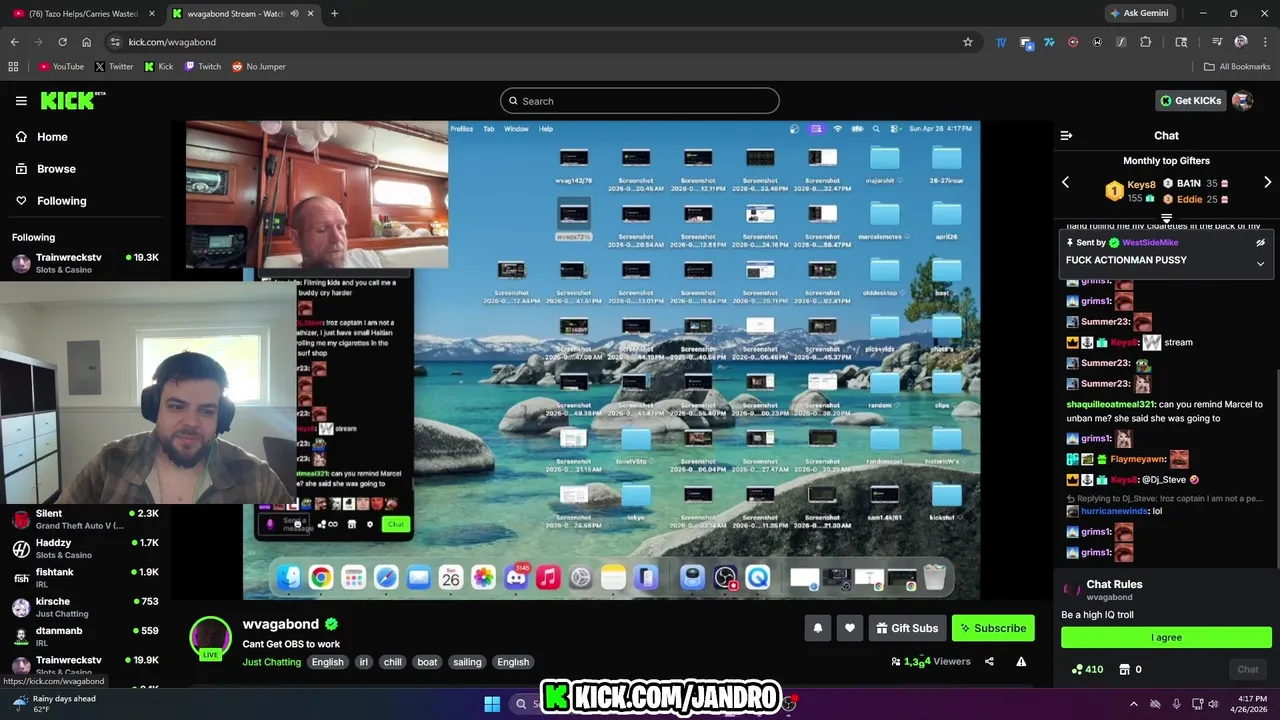Open the Kick hamburger sidebar menu
The image size is (1280, 720).
tap(21, 101)
